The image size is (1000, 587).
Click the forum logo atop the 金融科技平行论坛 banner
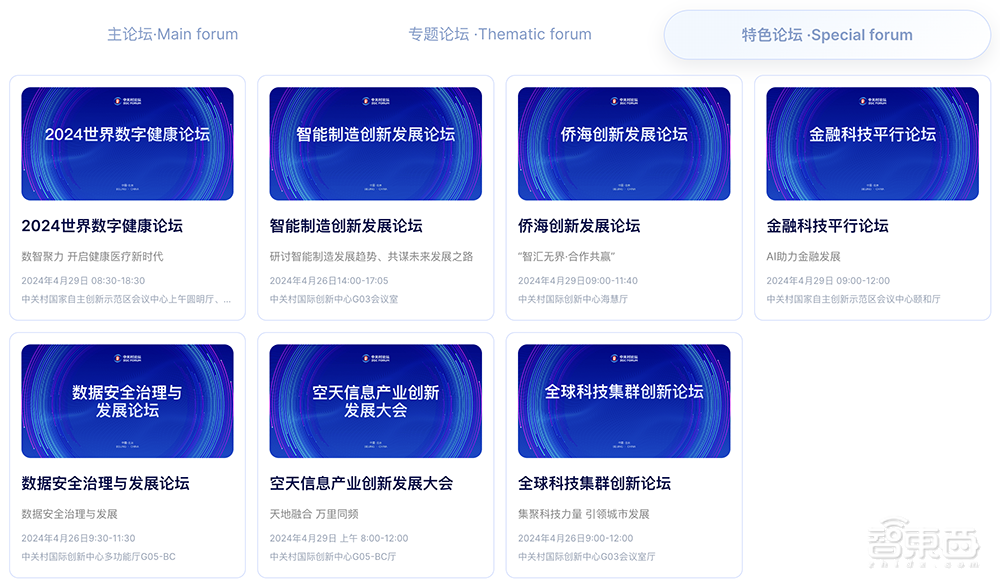pos(873,98)
